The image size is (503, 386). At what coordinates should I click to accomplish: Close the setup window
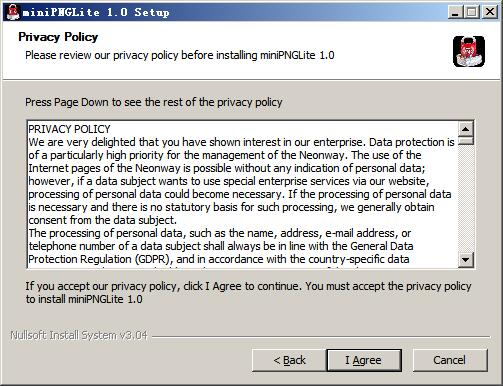pos(490,12)
